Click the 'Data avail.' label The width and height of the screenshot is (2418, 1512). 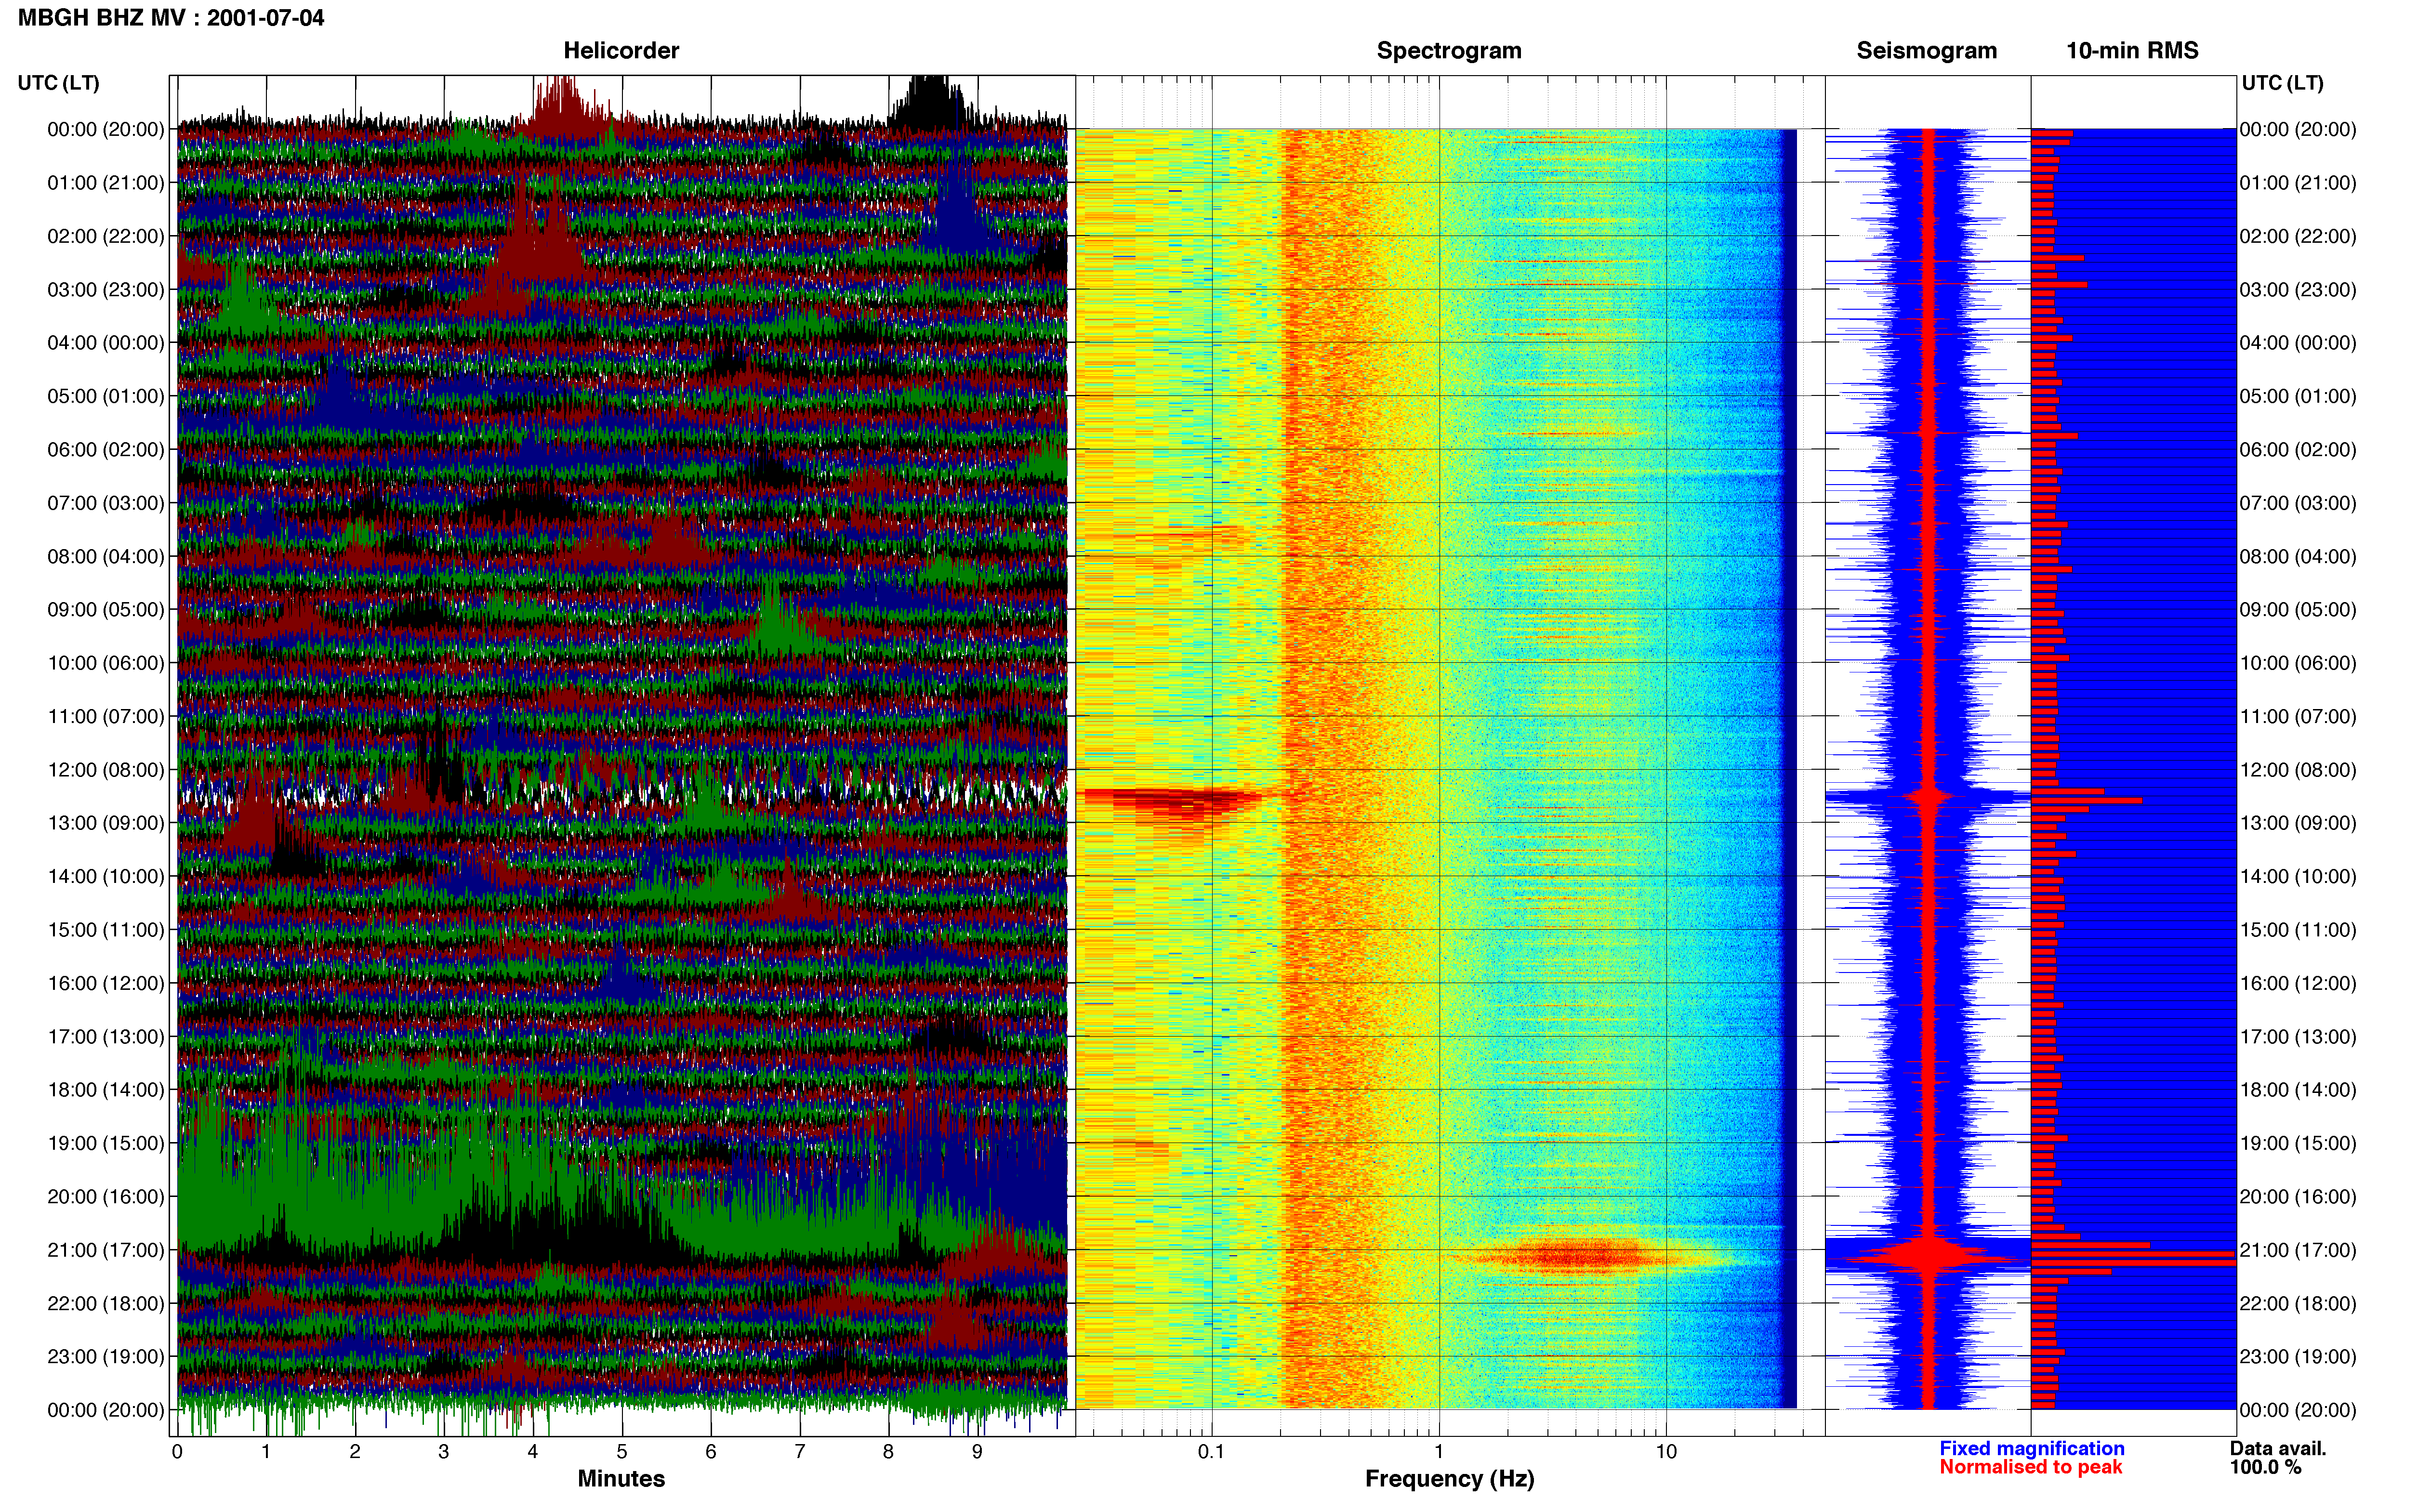(2278, 1448)
